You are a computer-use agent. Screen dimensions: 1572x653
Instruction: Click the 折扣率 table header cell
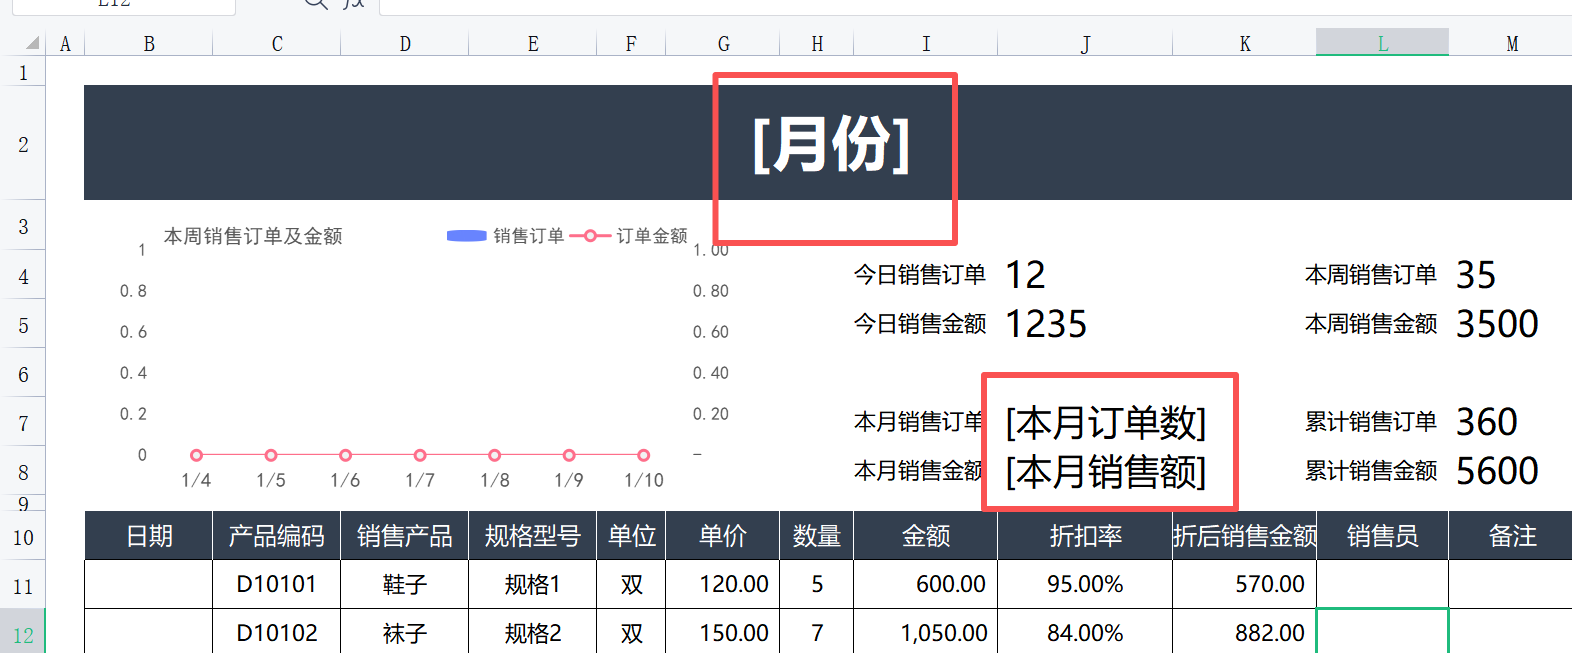1085,536
